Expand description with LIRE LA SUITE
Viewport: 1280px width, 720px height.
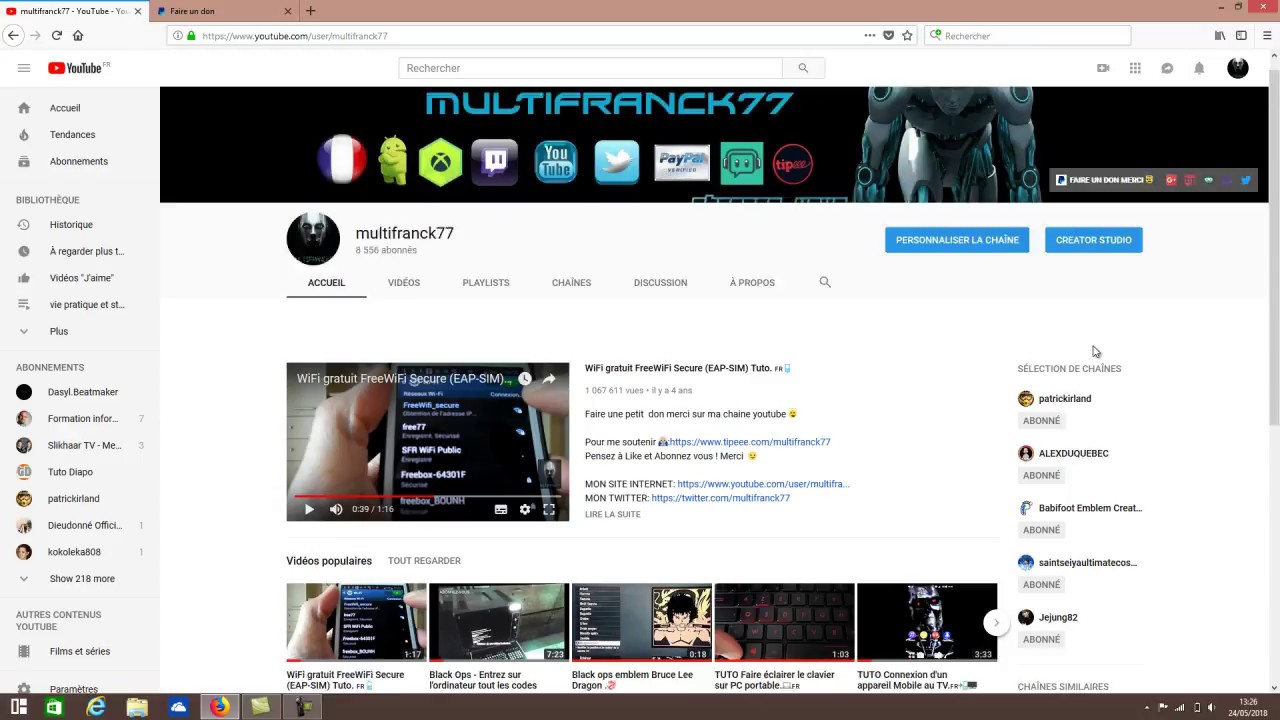(x=613, y=514)
